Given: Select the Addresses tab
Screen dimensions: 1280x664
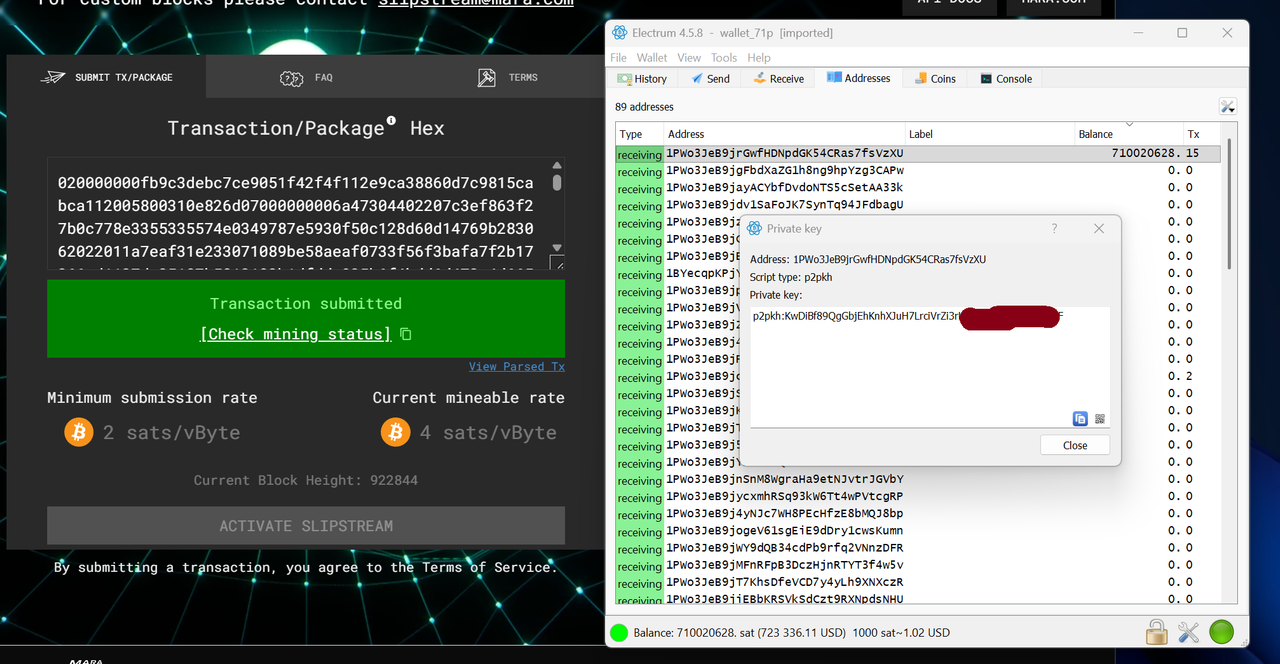Looking at the screenshot, I should tap(859, 78).
